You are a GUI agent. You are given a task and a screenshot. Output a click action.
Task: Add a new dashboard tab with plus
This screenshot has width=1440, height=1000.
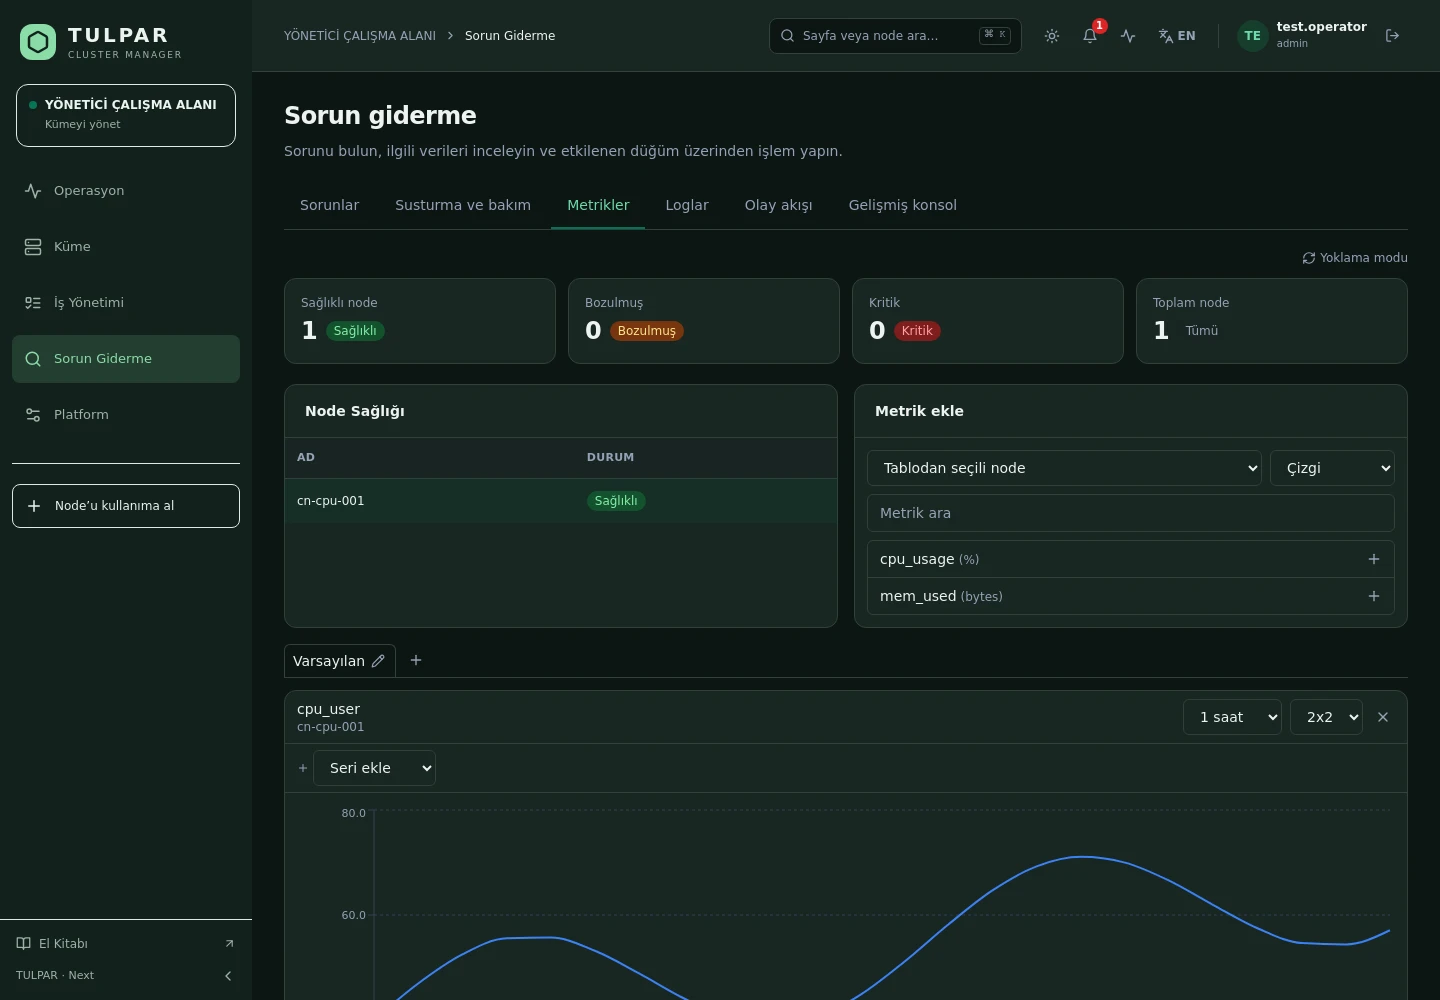pos(416,660)
